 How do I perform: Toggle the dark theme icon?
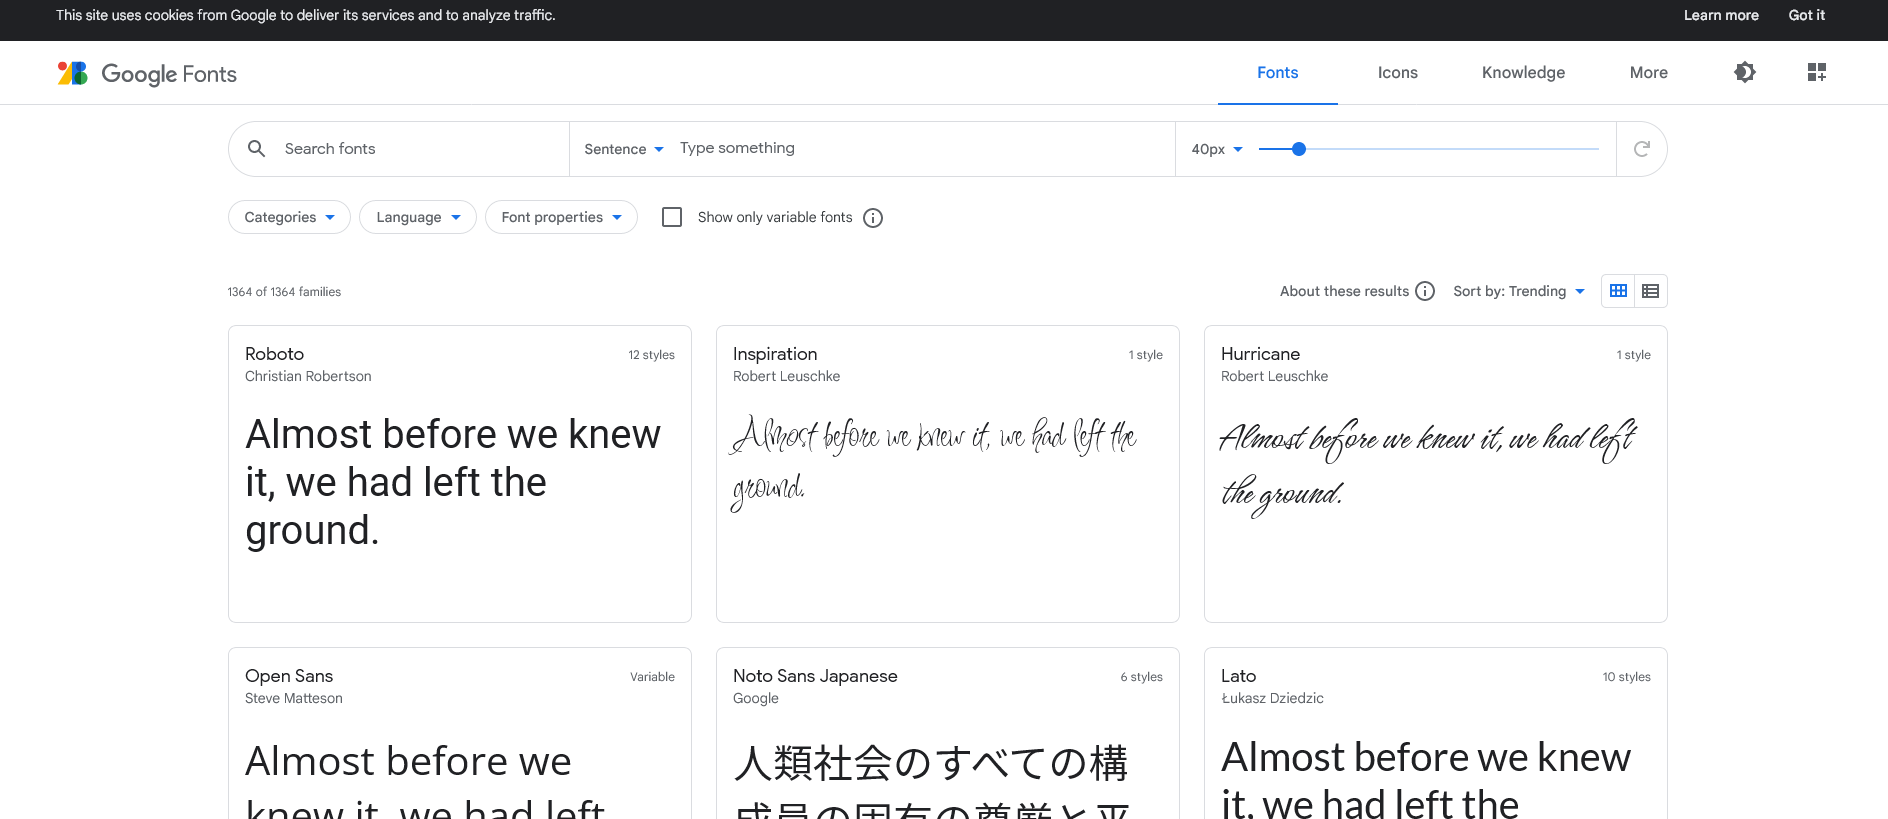[x=1745, y=72]
